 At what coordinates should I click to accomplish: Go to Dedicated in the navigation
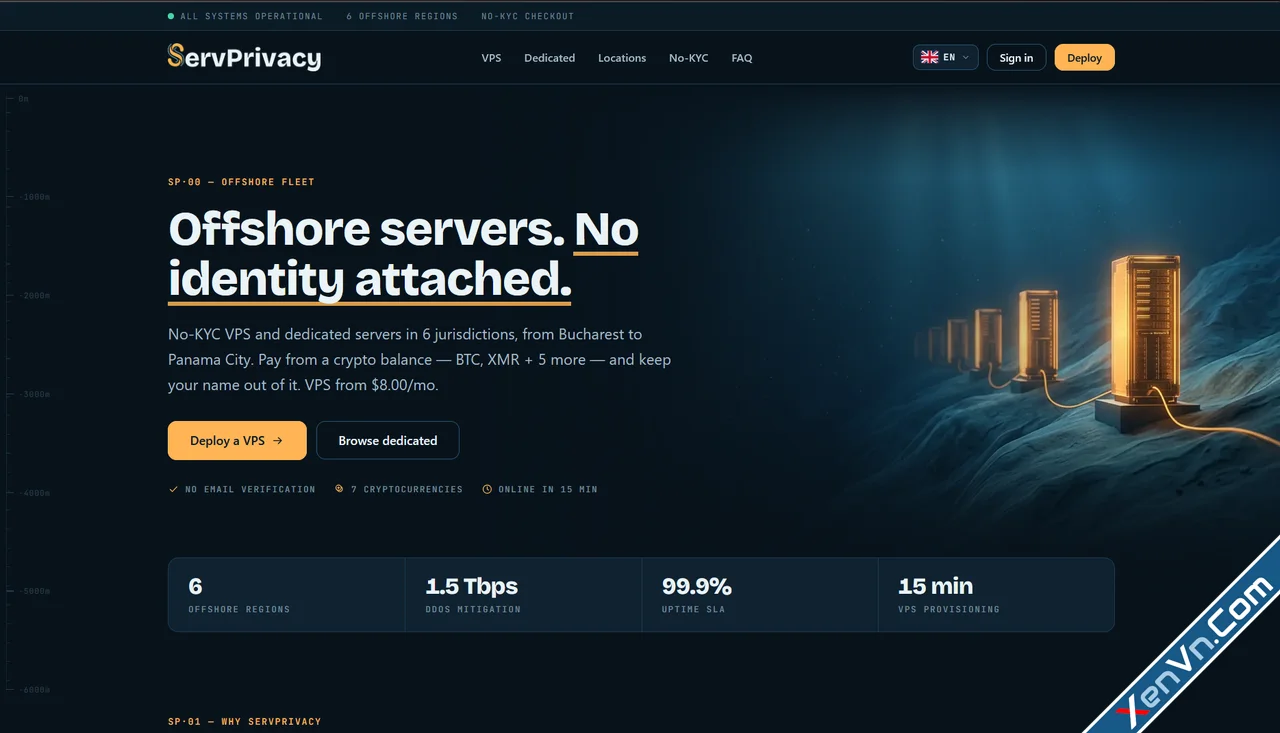point(549,58)
